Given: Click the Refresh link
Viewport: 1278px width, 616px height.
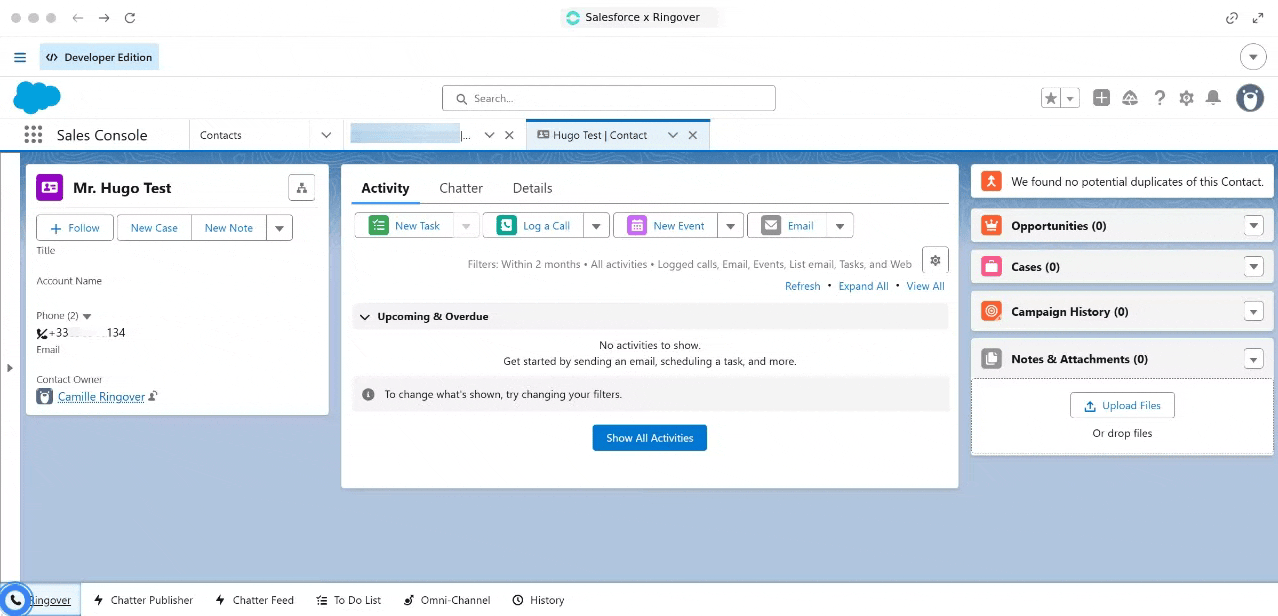Looking at the screenshot, I should pyautogui.click(x=803, y=286).
